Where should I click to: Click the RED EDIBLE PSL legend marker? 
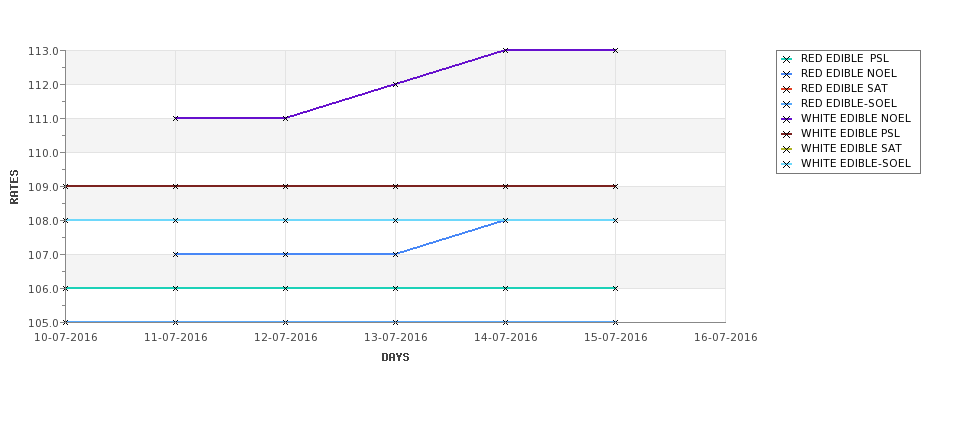pyautogui.click(x=787, y=59)
